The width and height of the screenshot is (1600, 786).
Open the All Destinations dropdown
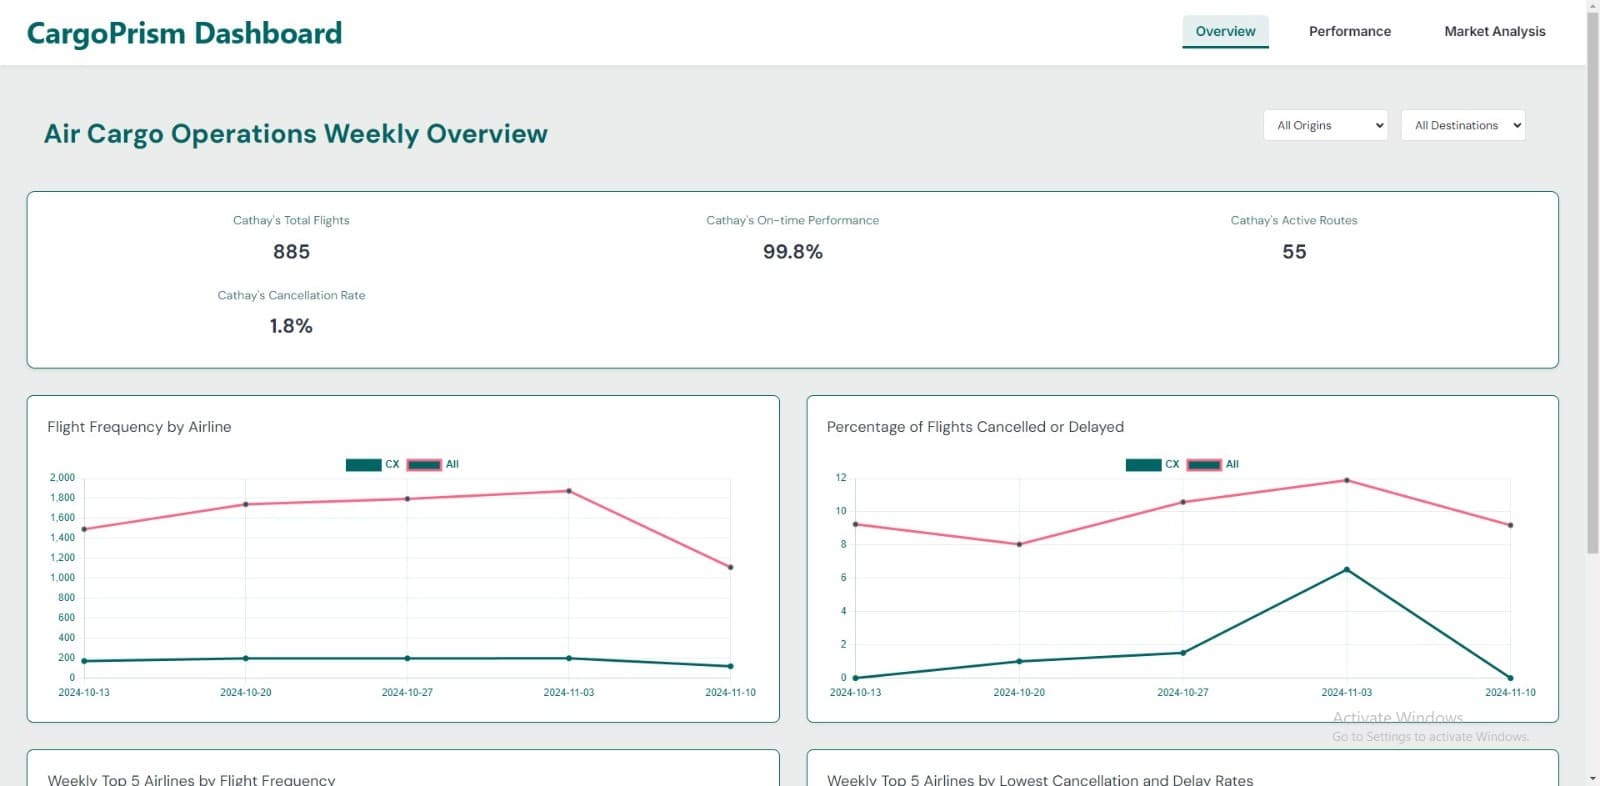(x=1463, y=125)
